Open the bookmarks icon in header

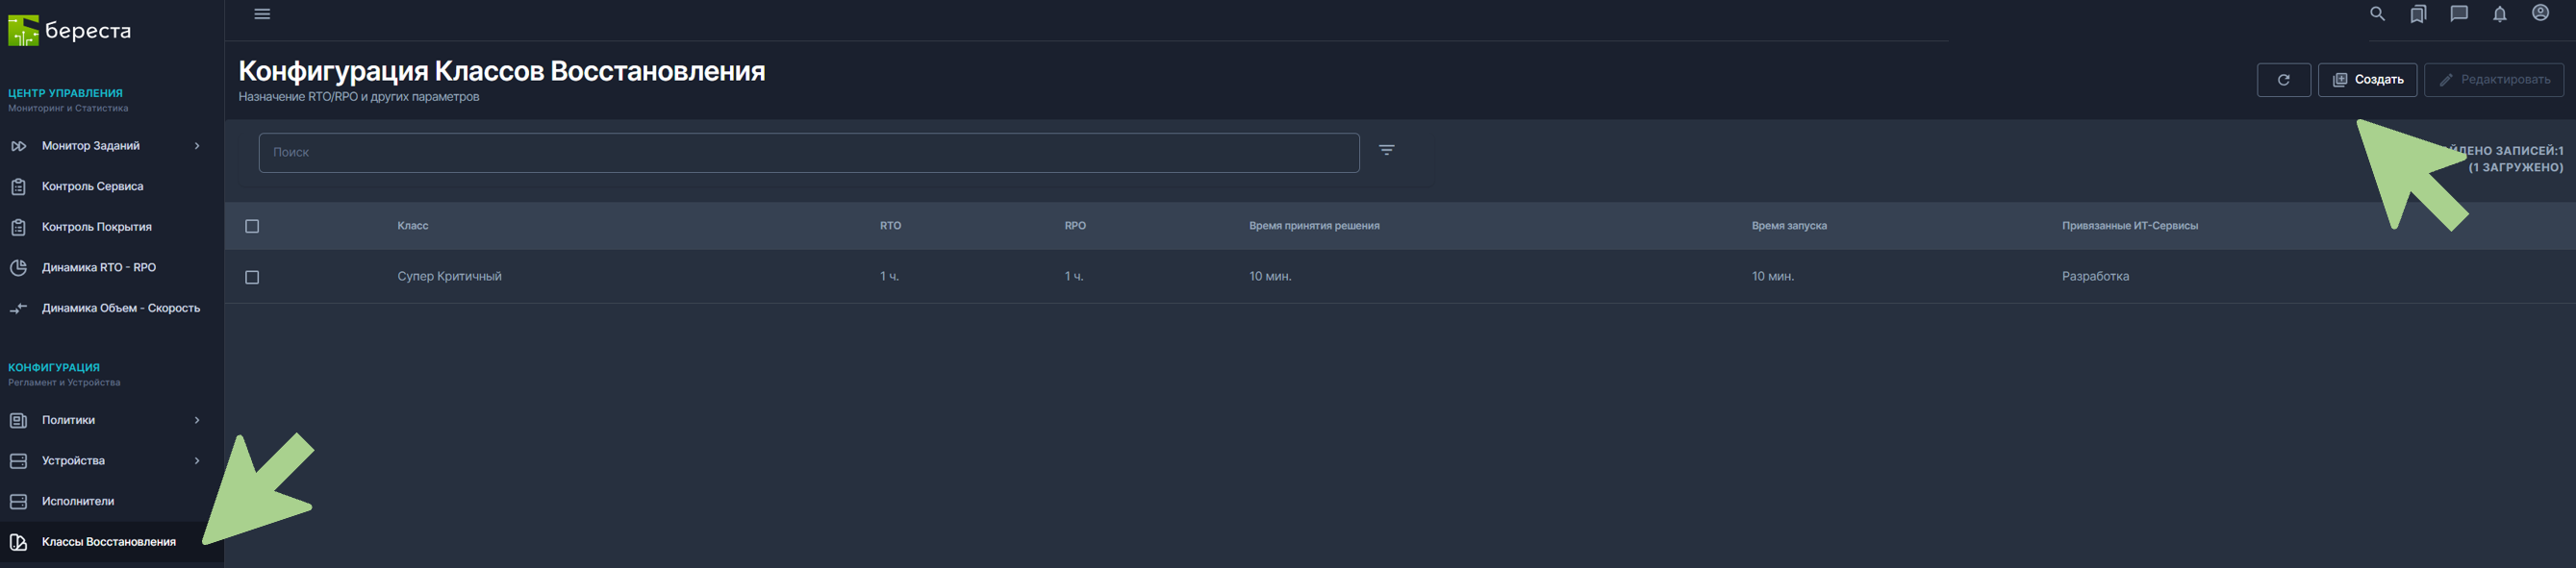[x=2418, y=14]
